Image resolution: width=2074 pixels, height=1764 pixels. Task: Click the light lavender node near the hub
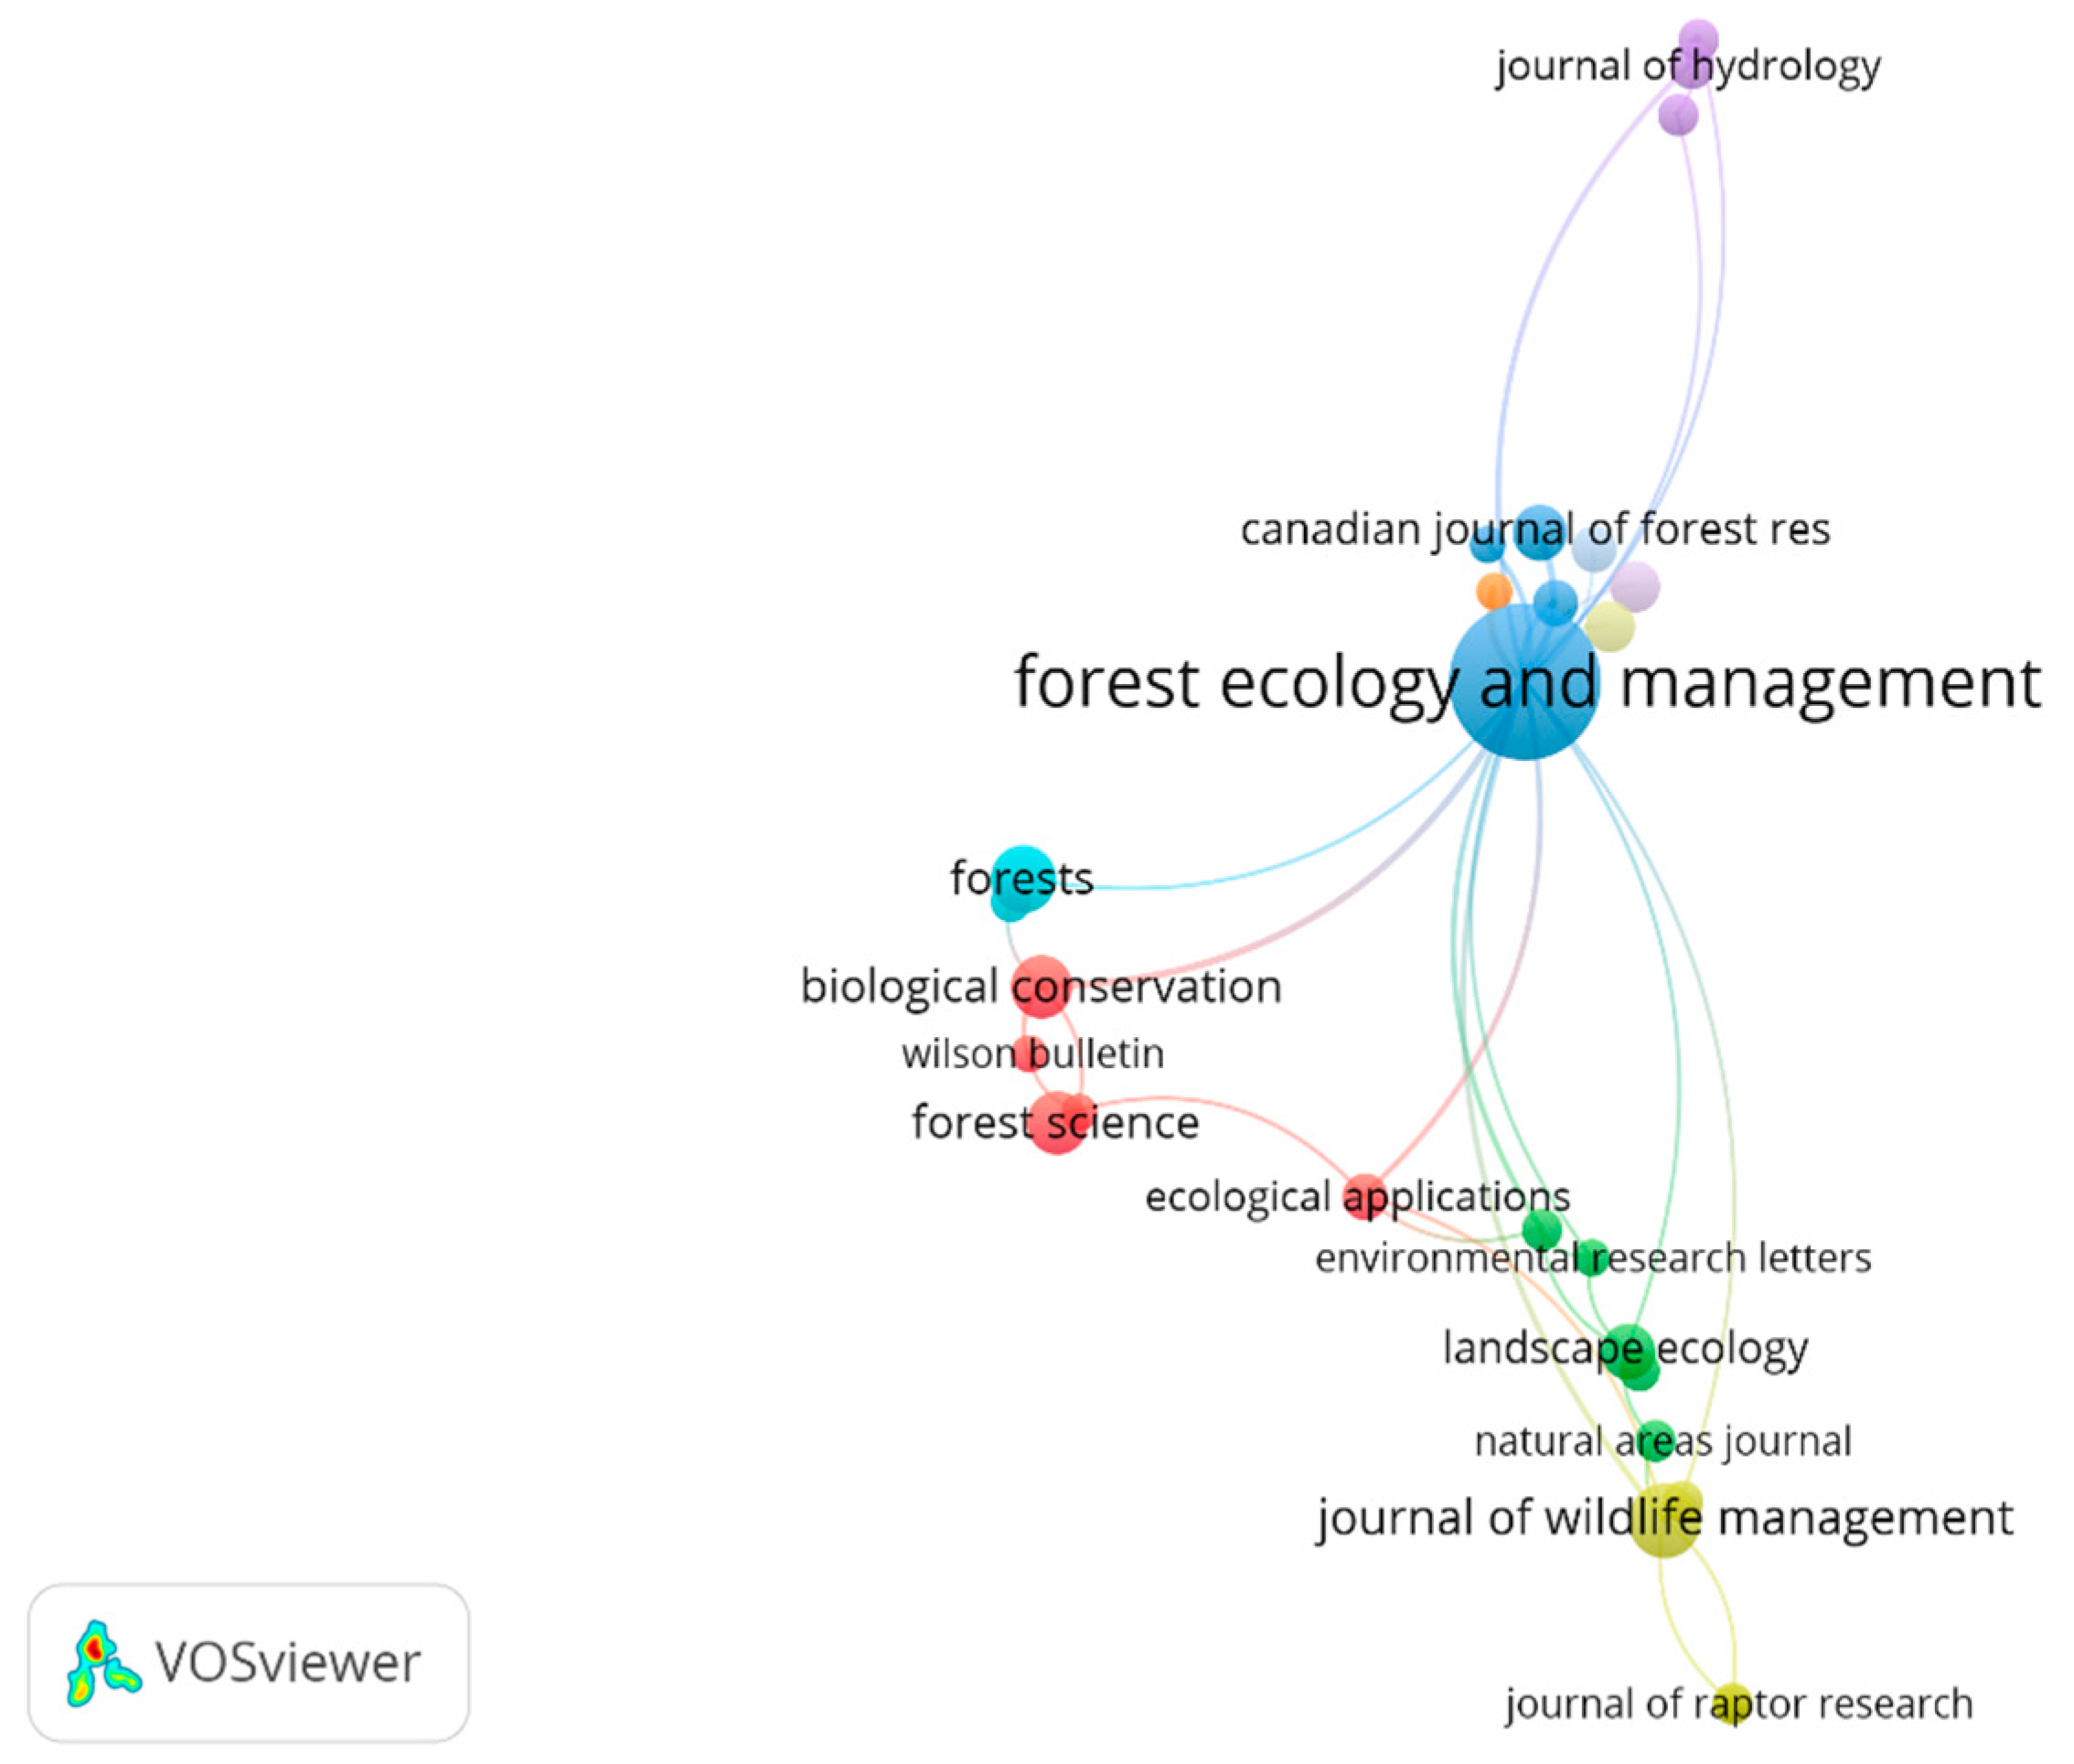[1635, 586]
